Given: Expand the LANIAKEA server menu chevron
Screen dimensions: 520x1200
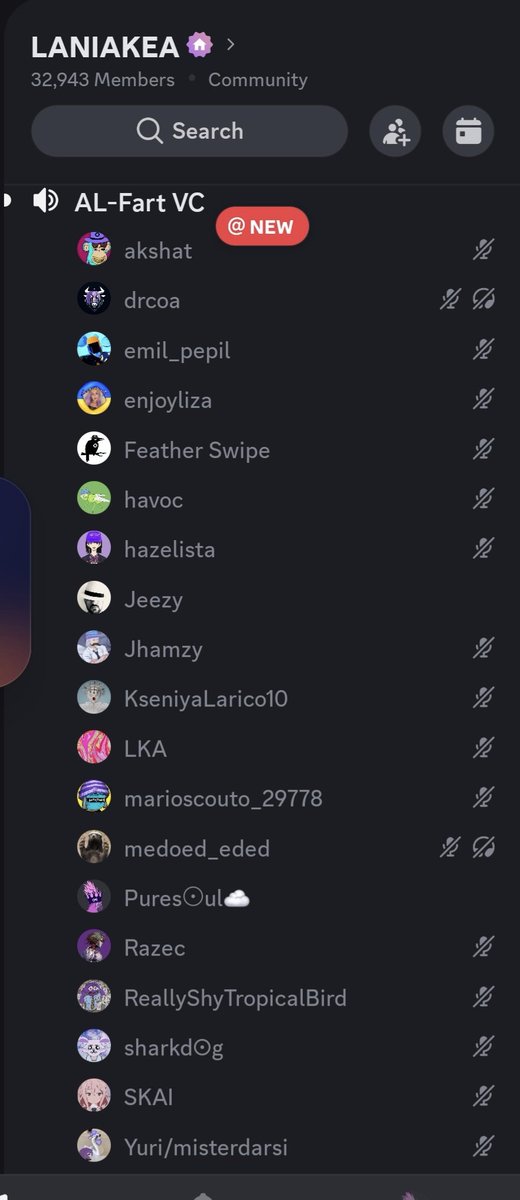Looking at the screenshot, I should (231, 44).
